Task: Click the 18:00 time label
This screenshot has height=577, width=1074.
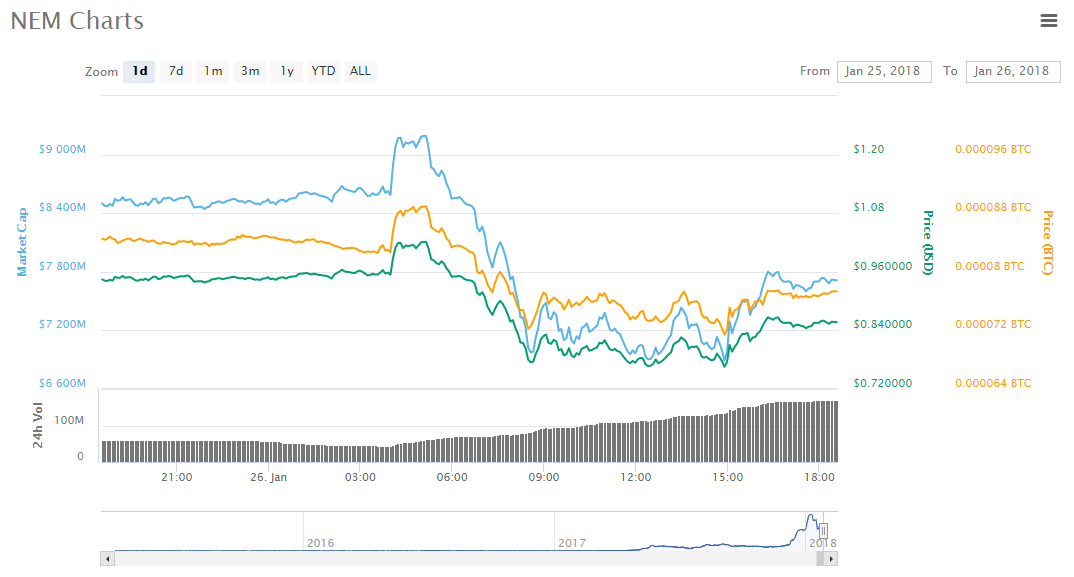Action: coord(819,478)
